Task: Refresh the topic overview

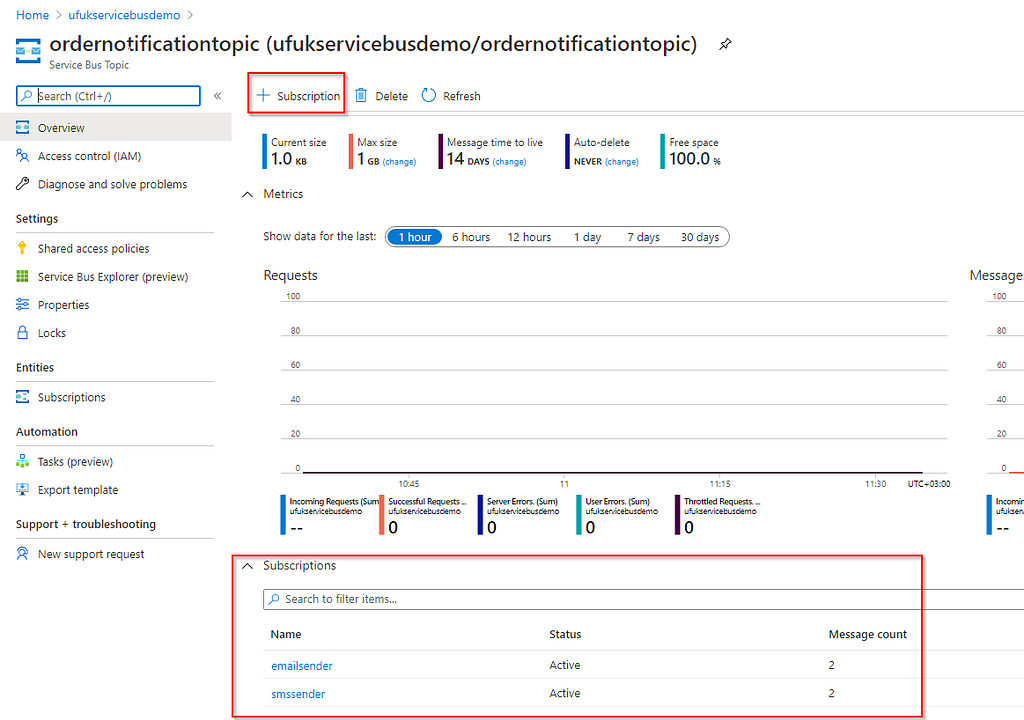Action: [451, 95]
